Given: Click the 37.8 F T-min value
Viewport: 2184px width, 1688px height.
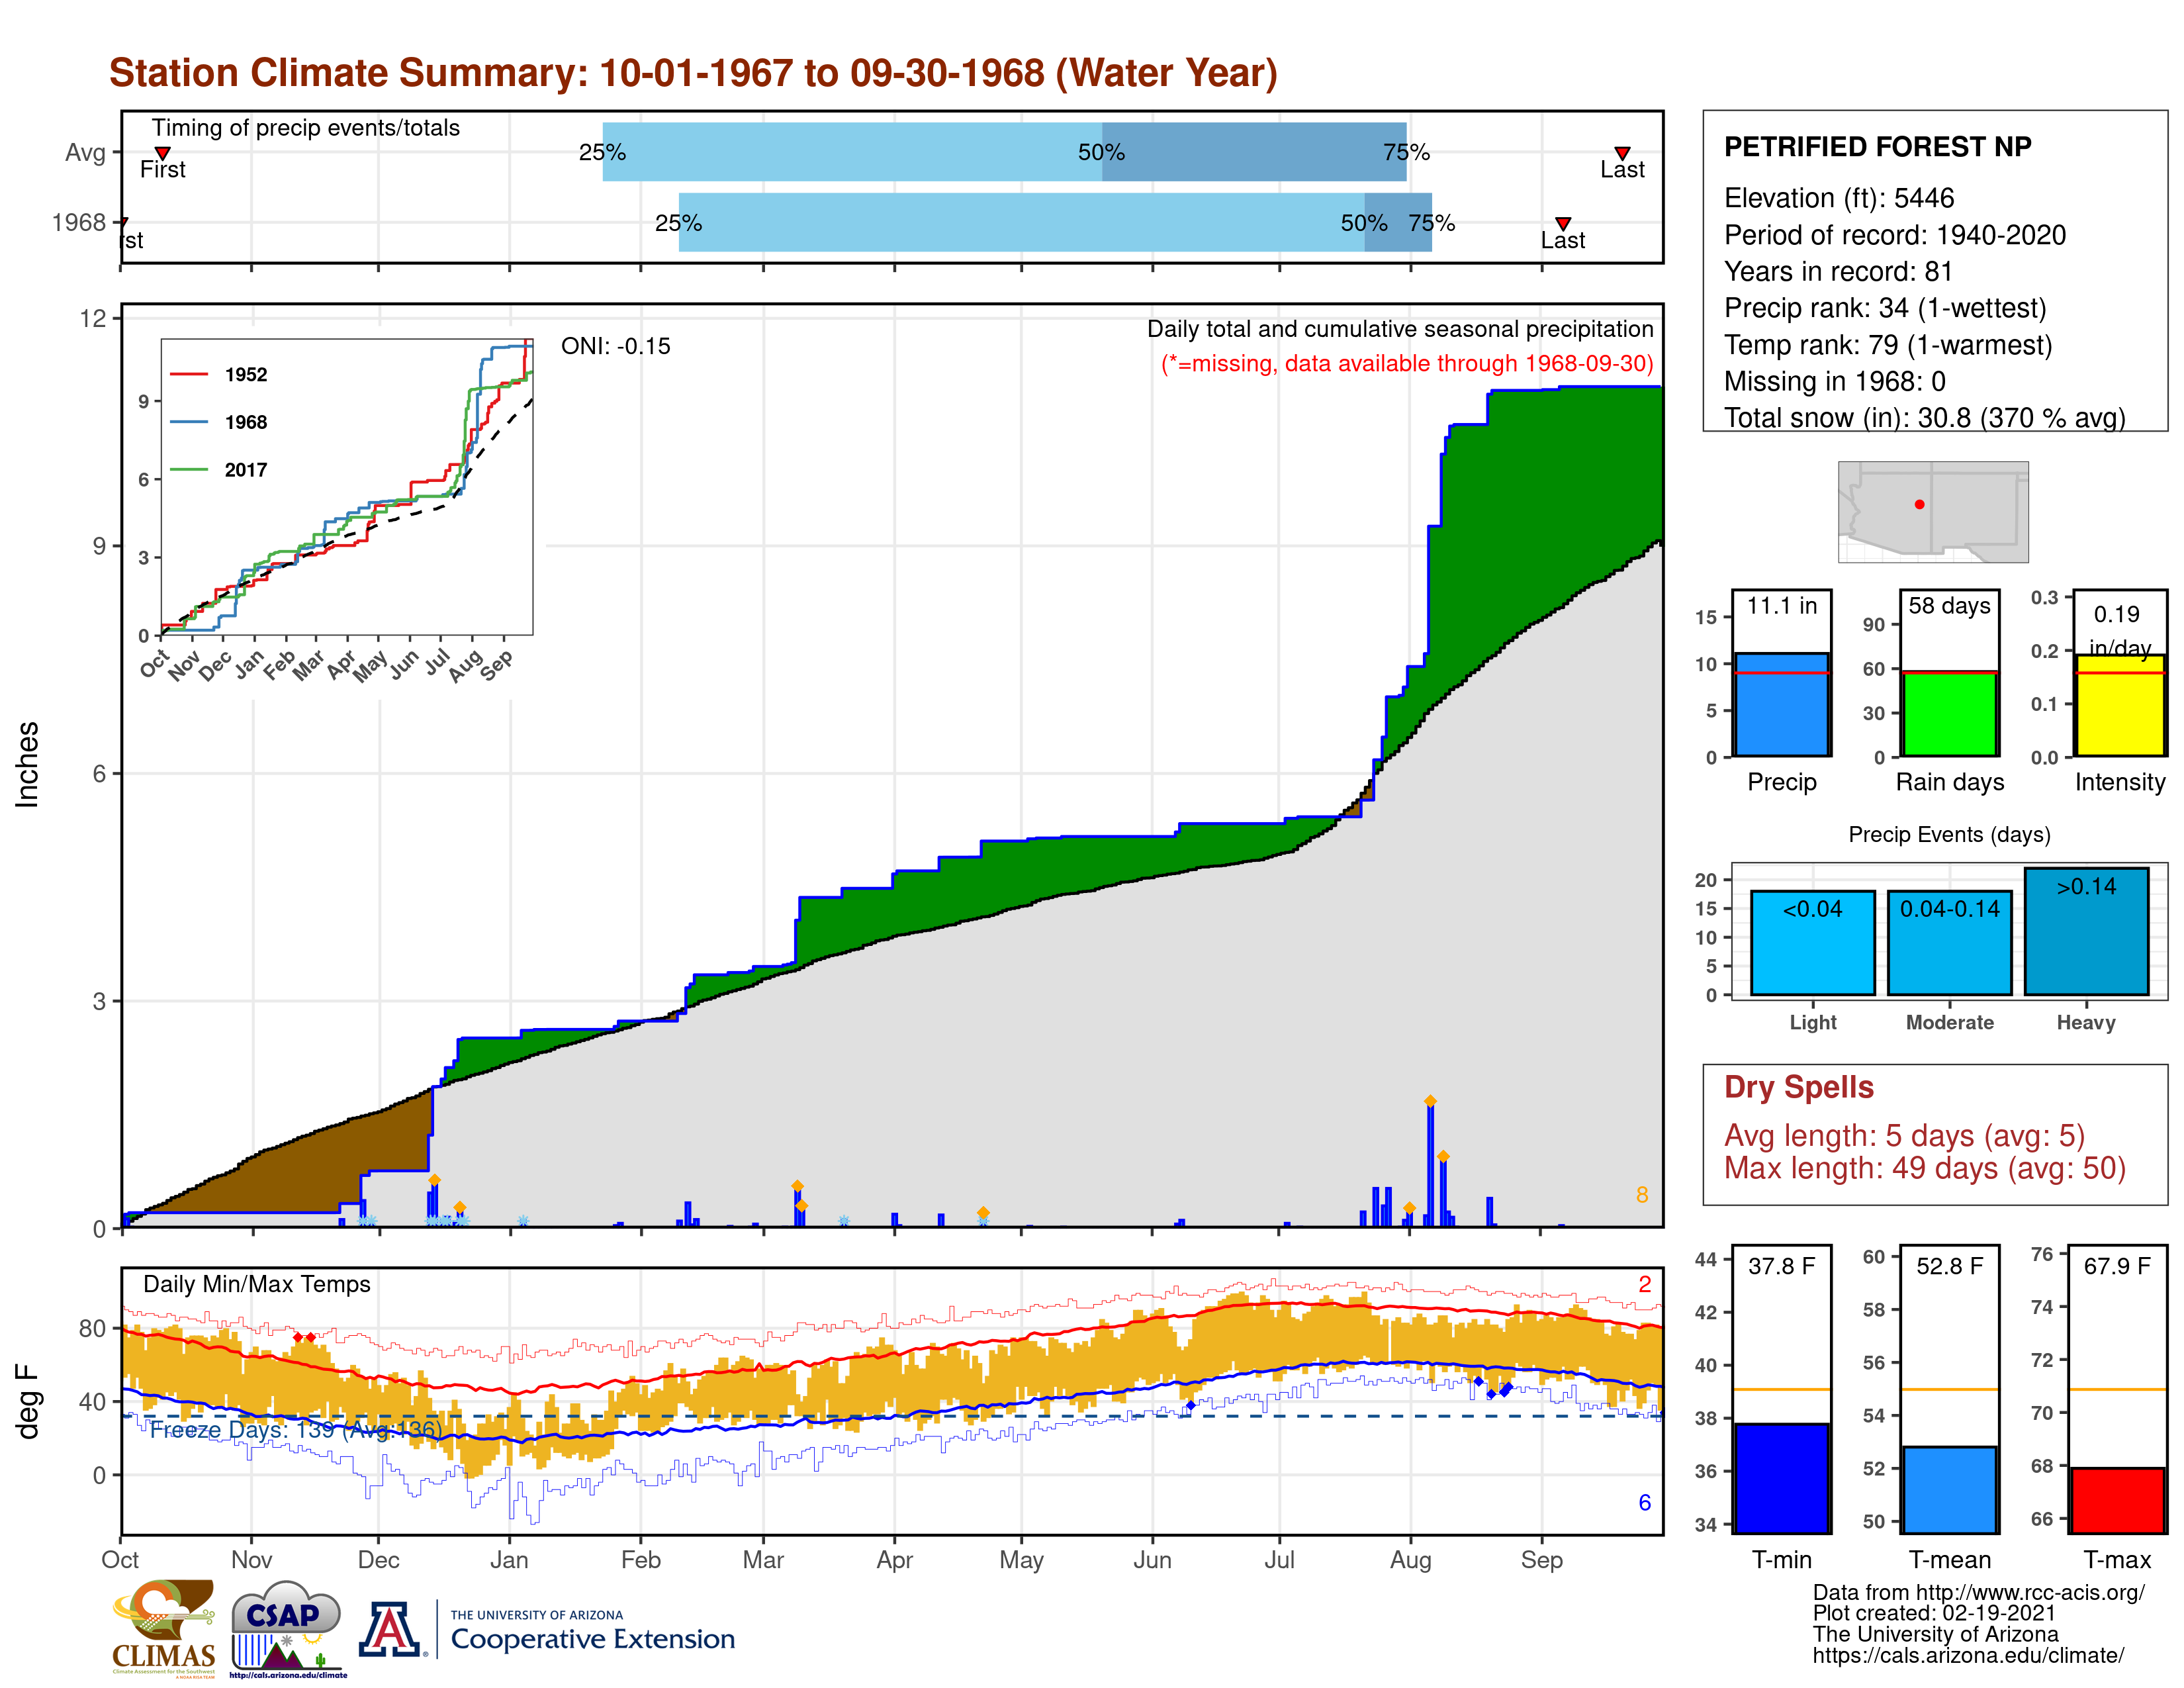Looking at the screenshot, I should pos(1781,1266).
